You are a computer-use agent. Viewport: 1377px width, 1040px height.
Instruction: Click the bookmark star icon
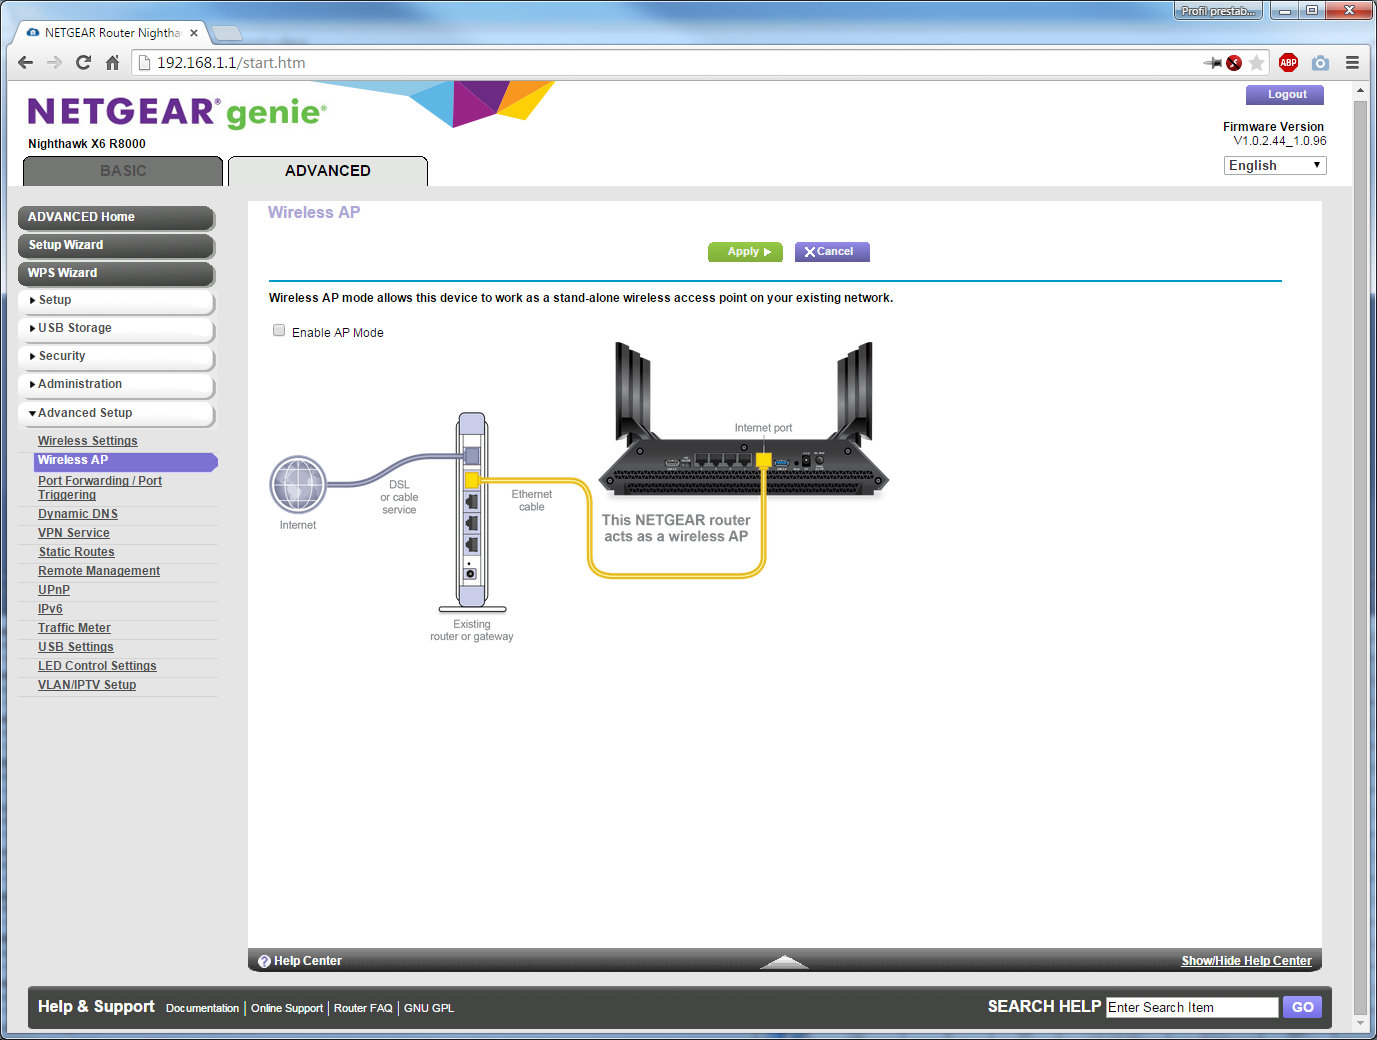tap(1257, 63)
